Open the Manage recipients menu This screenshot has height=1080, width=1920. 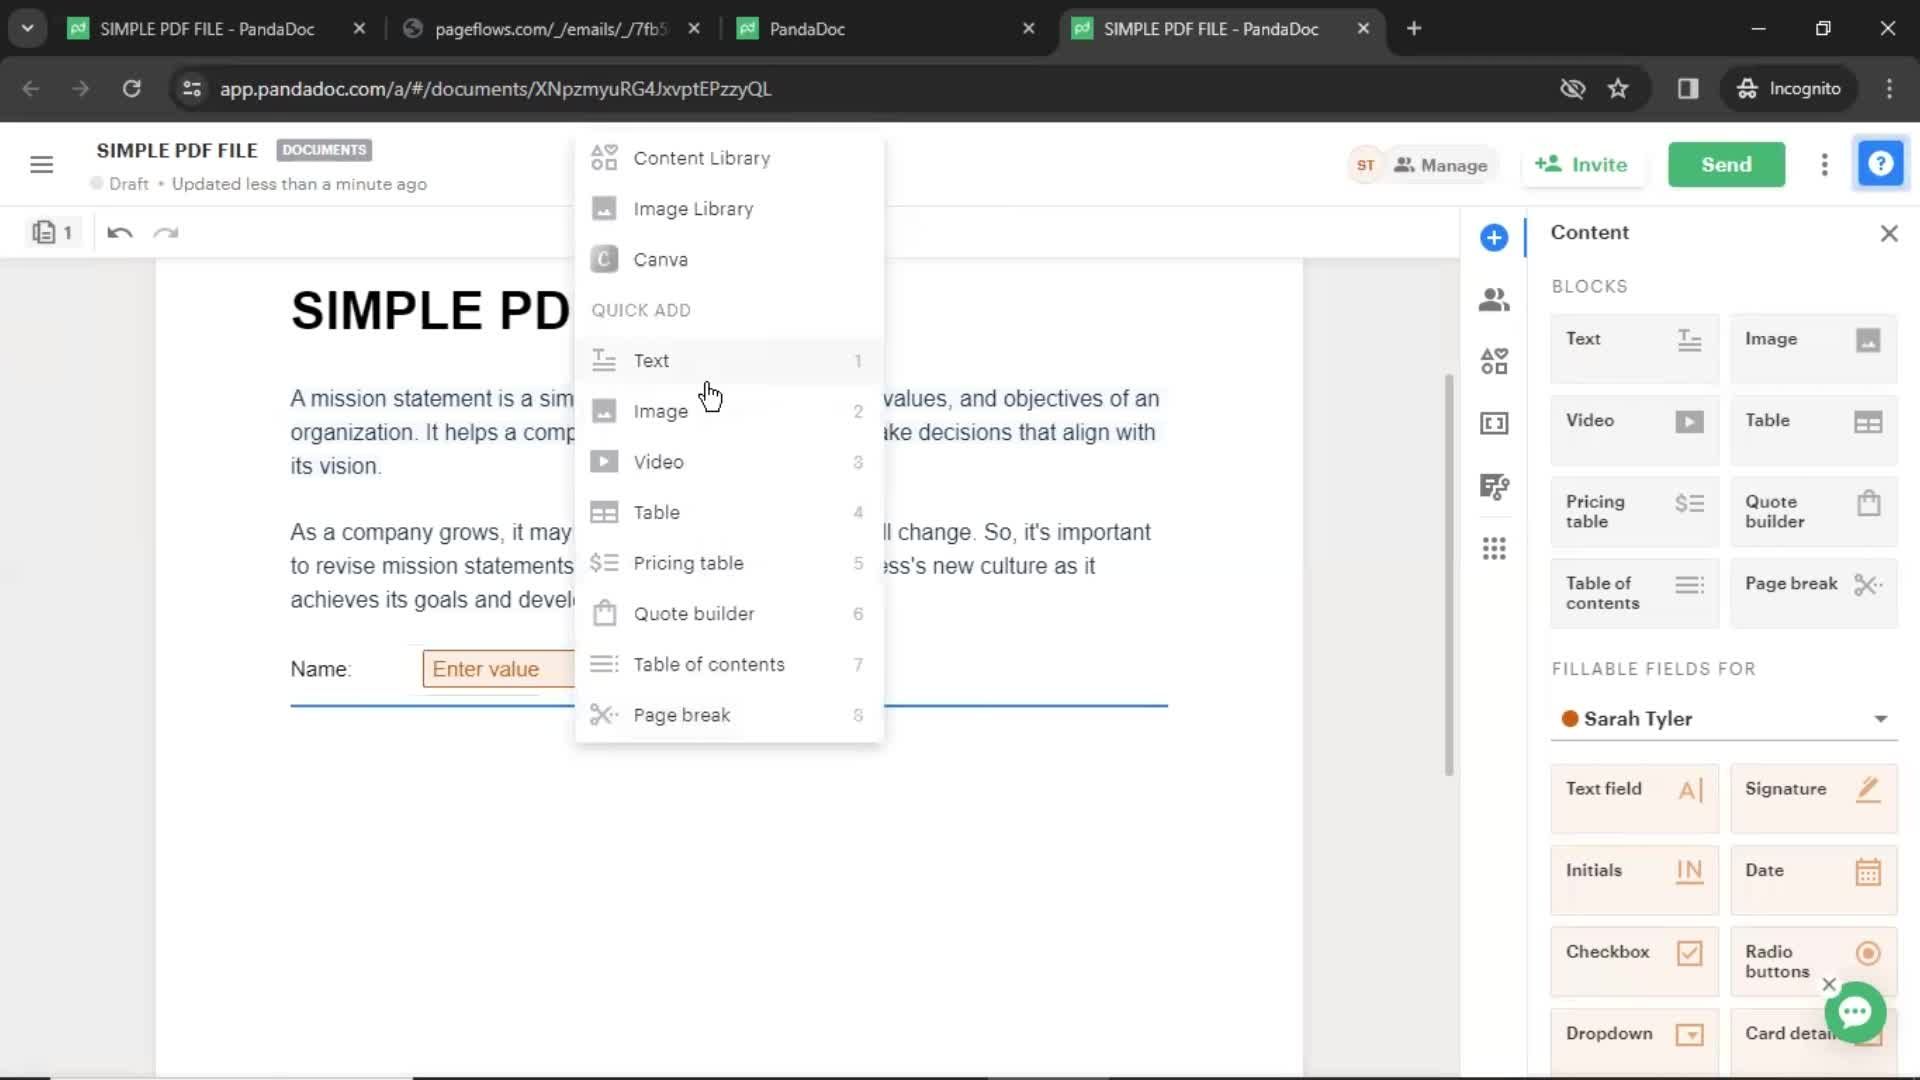1441,164
